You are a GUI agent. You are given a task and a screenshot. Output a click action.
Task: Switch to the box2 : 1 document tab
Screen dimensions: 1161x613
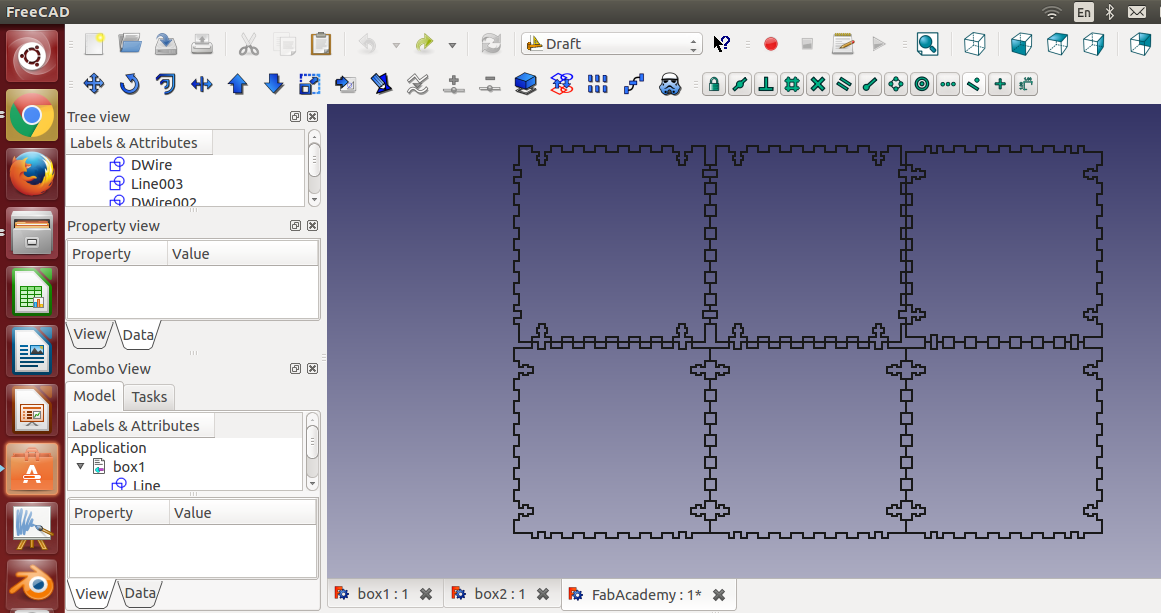tap(500, 594)
